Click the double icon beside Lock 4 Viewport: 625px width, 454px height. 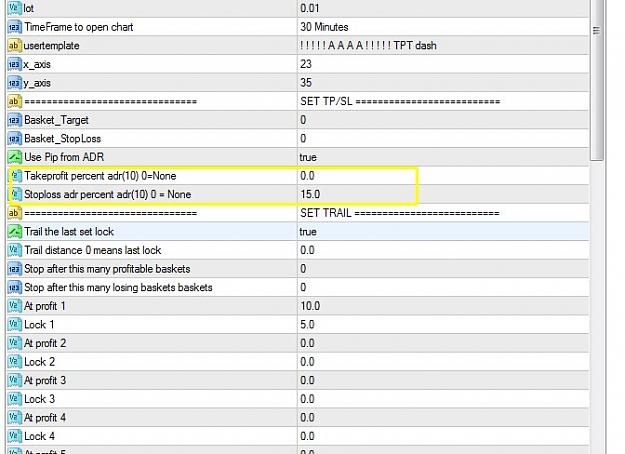click(x=14, y=436)
